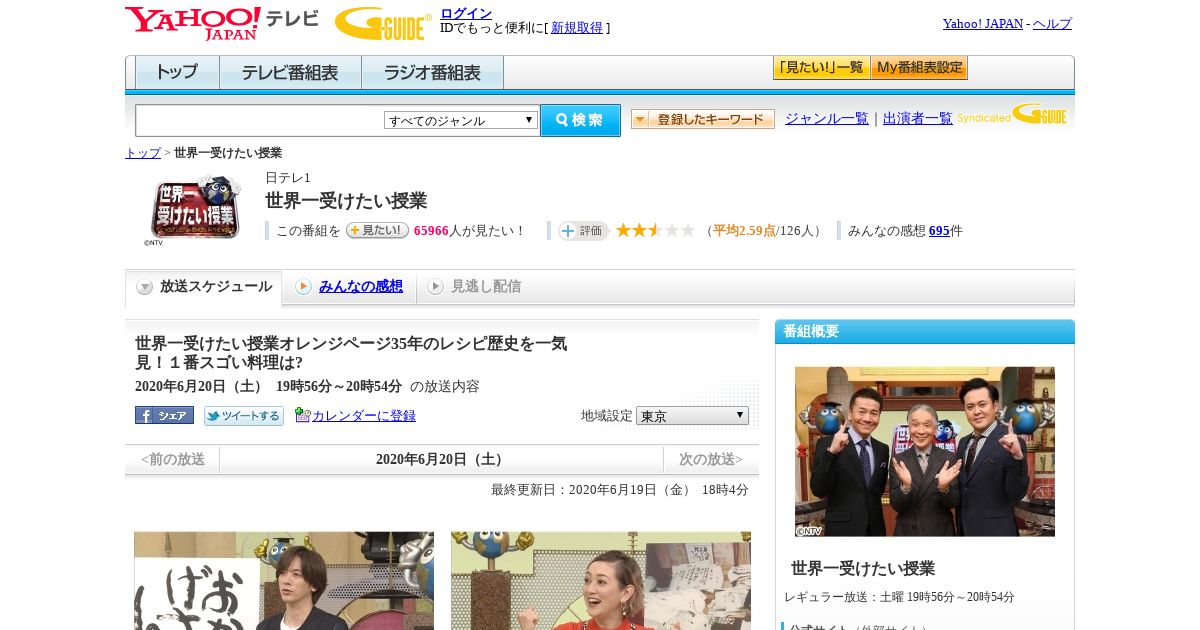Switch to the トップ tab
This screenshot has height=630, width=1200.
point(177,73)
